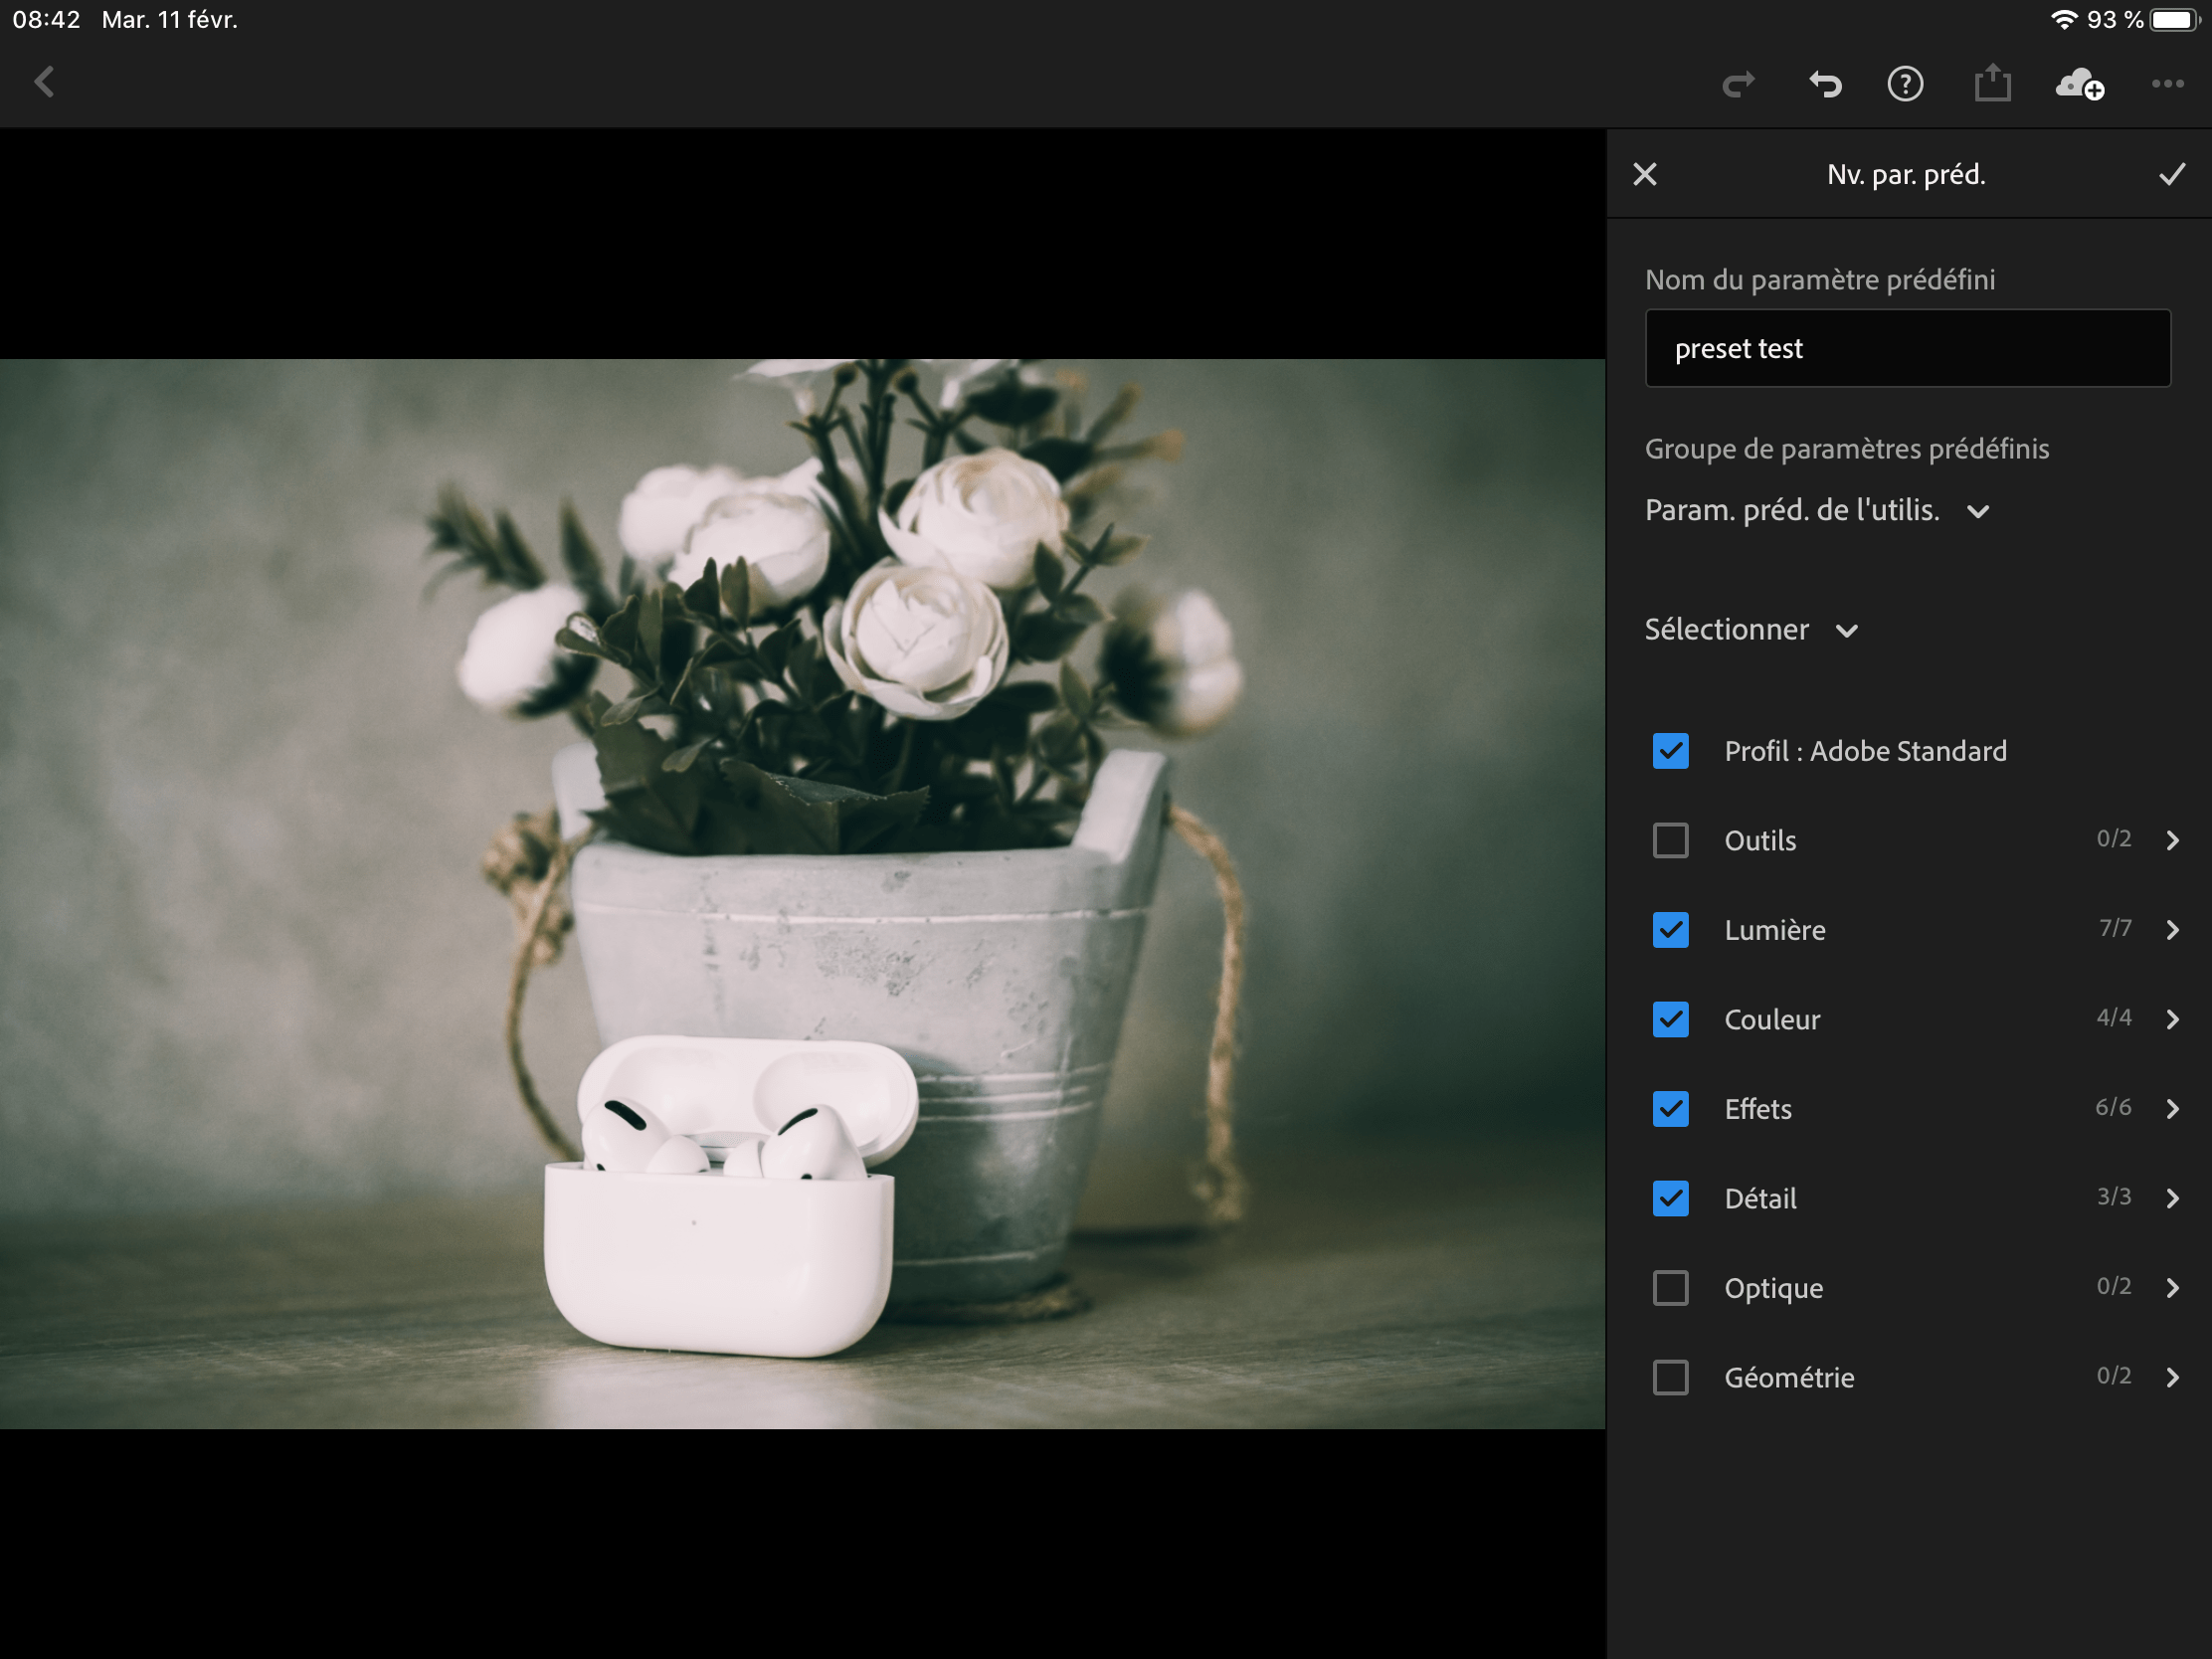Open the Sélectionner dropdown
Image resolution: width=2212 pixels, height=1659 pixels.
[x=1751, y=630]
